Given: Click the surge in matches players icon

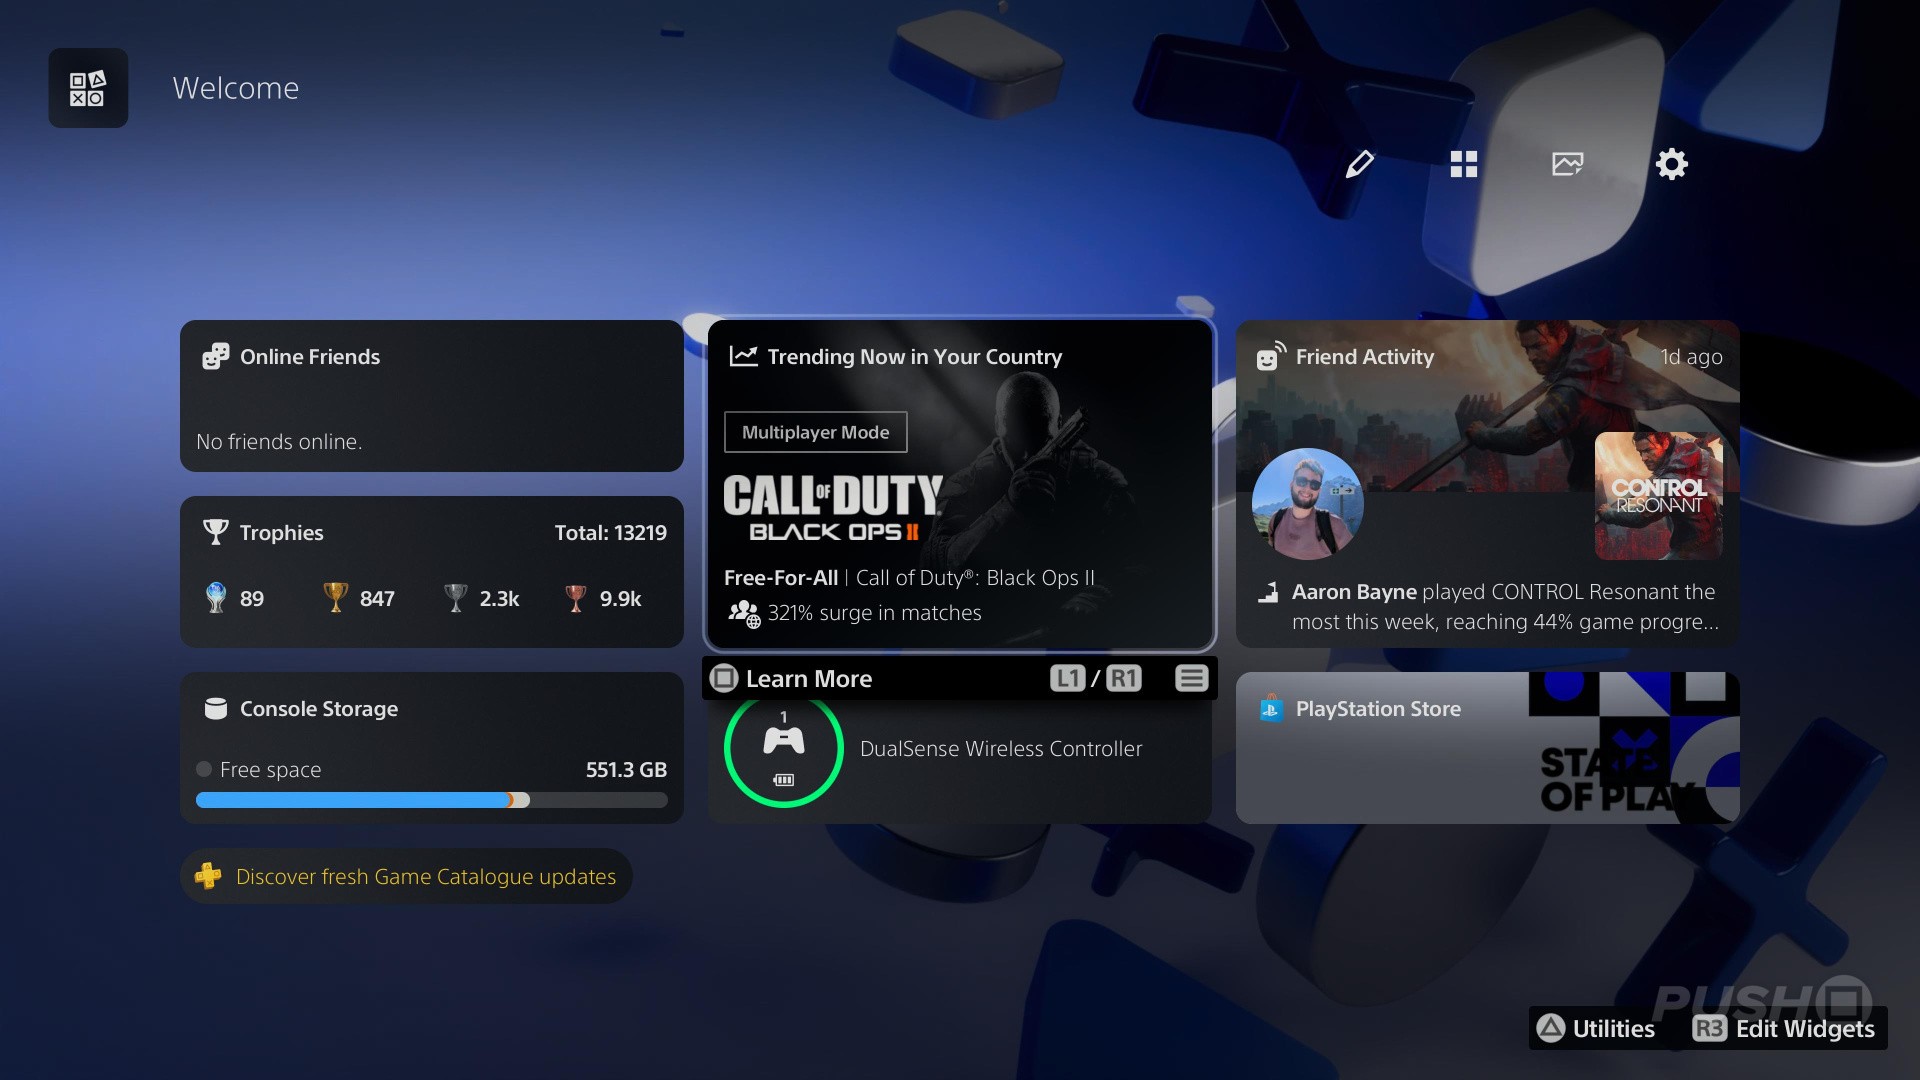Looking at the screenshot, I should coord(744,613).
